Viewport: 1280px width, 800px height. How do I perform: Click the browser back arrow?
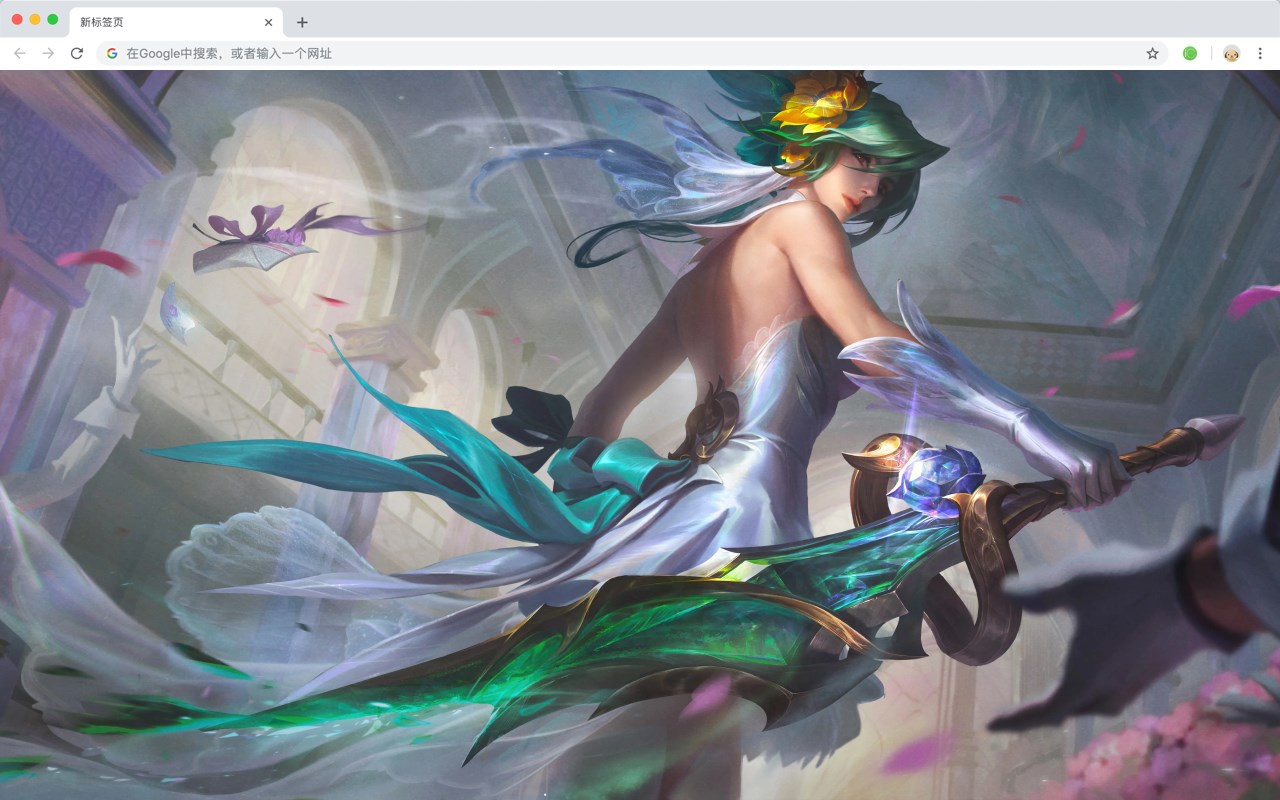click(20, 53)
